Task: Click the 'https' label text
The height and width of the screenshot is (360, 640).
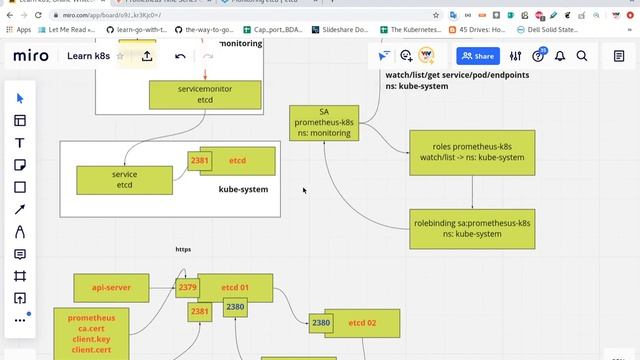Action: pyautogui.click(x=183, y=249)
